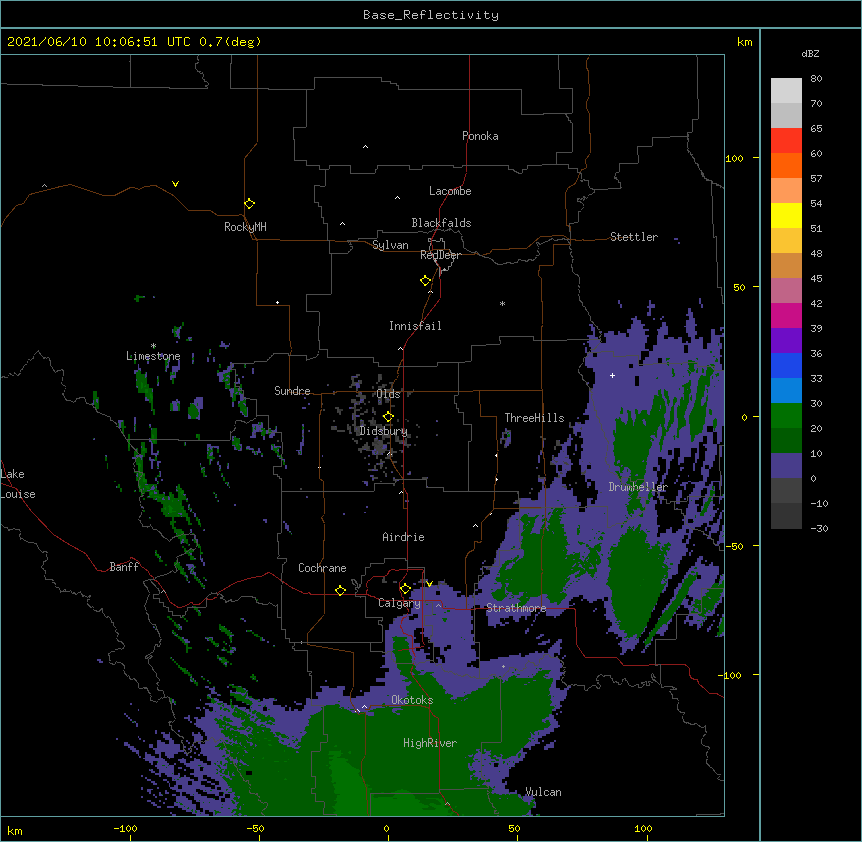Click the yellow V marker northwest of RockyMH
Screen dimensions: 862x842
pyautogui.click(x=175, y=184)
